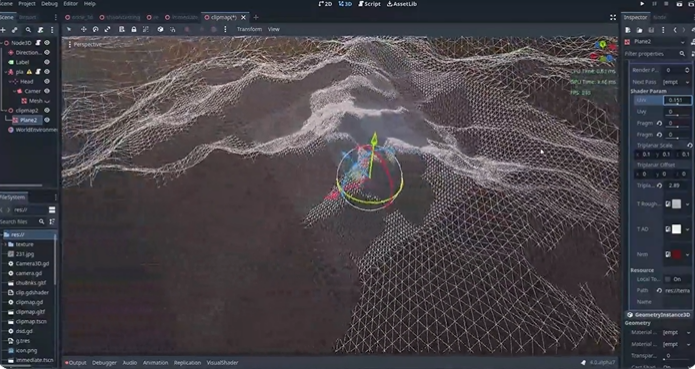Viewport: 695px width, 369px height.
Task: Open the Transform menu in viewport toolbar
Action: (x=249, y=29)
